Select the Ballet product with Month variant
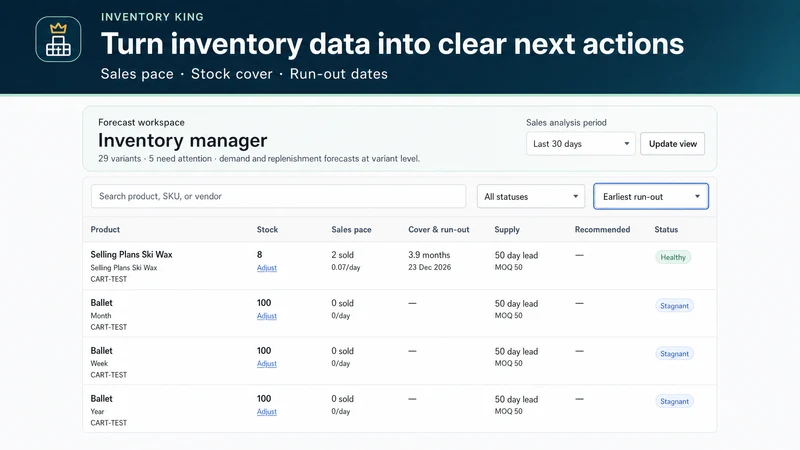Screen dimensions: 800x450 point(102,303)
